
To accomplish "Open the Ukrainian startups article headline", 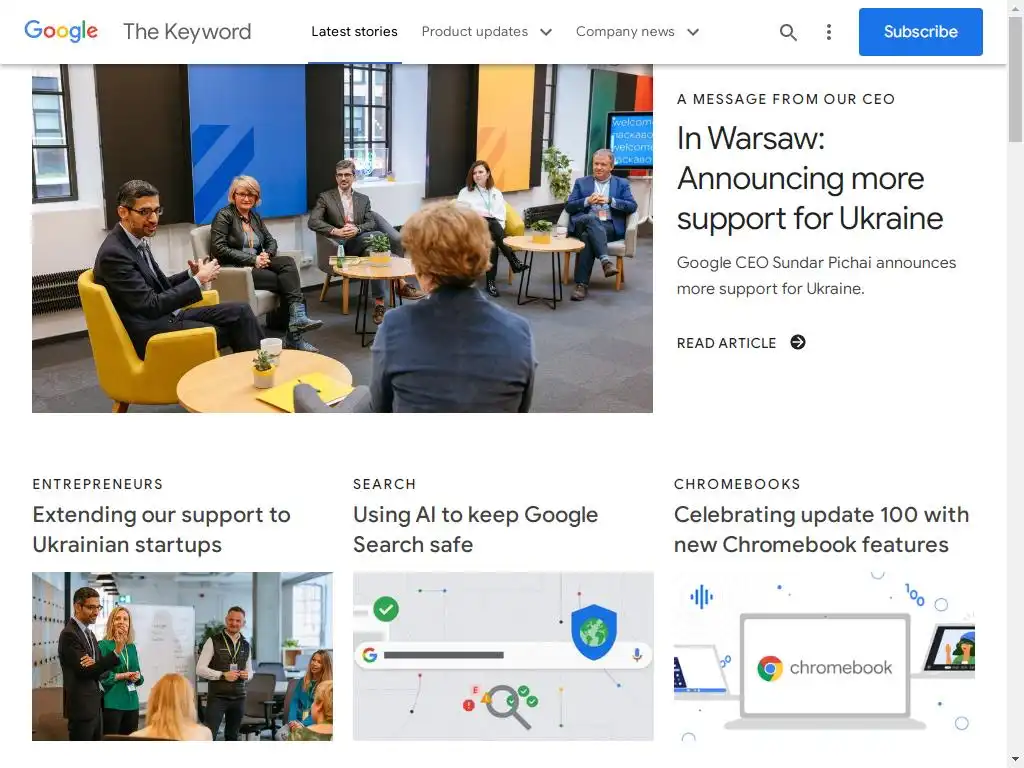I will [x=161, y=530].
